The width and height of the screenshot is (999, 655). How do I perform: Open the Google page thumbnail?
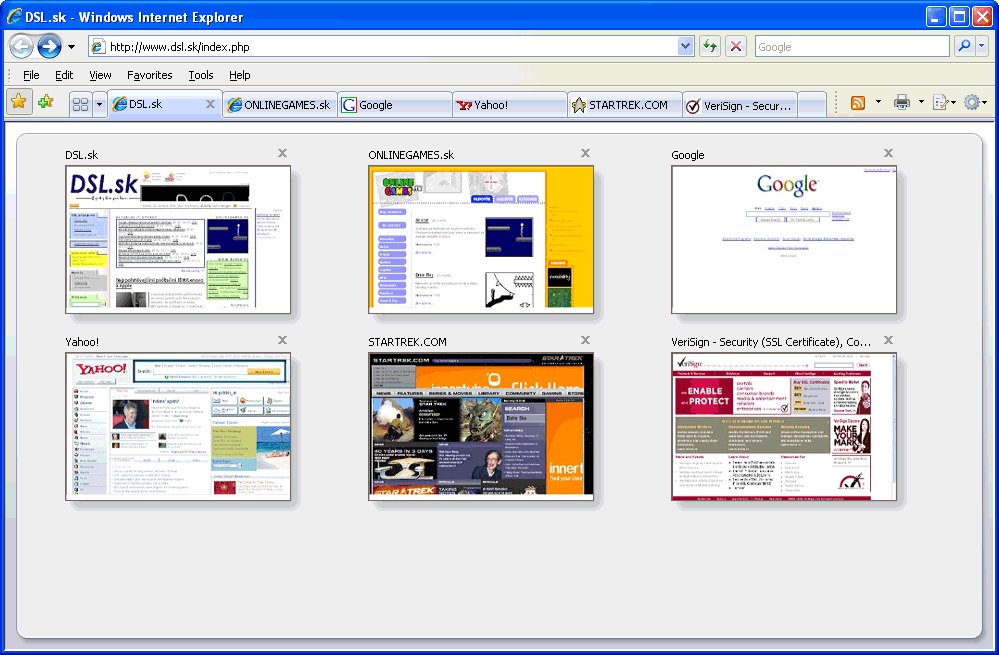(784, 240)
